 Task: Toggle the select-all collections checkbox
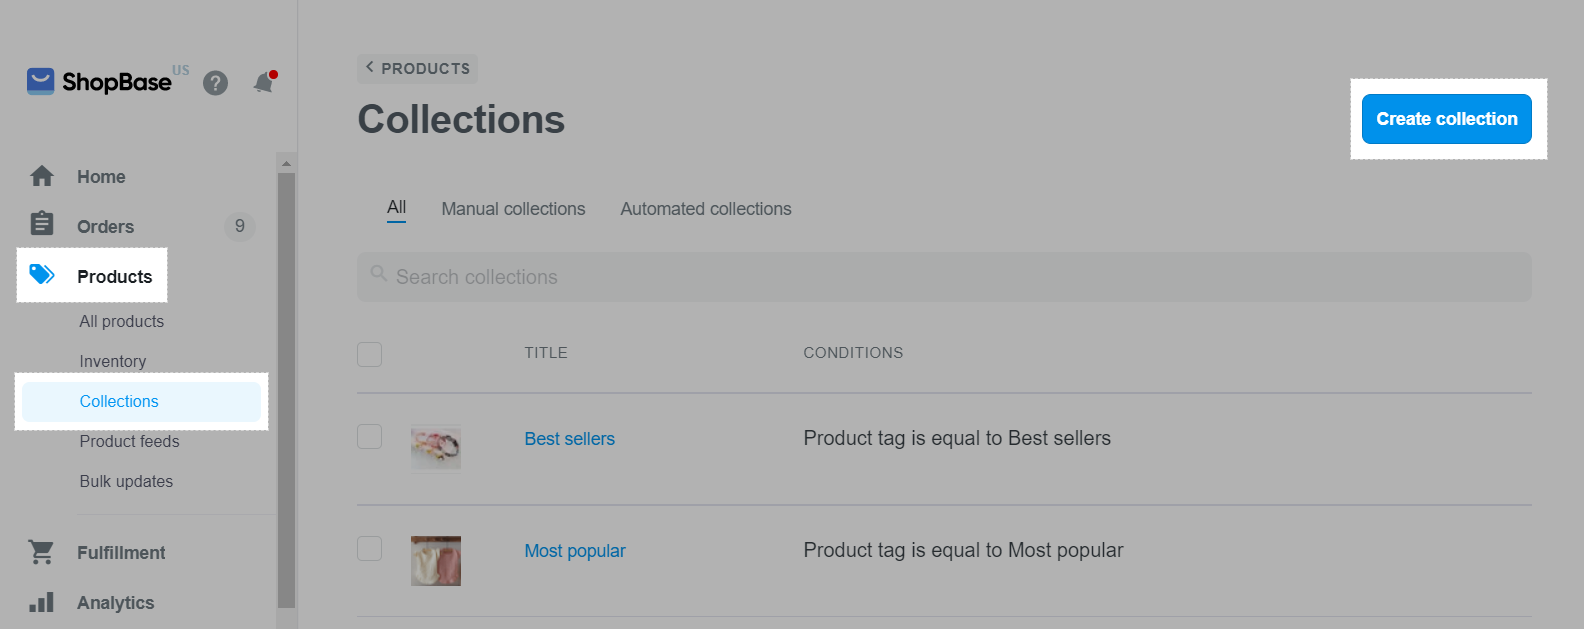tap(370, 354)
